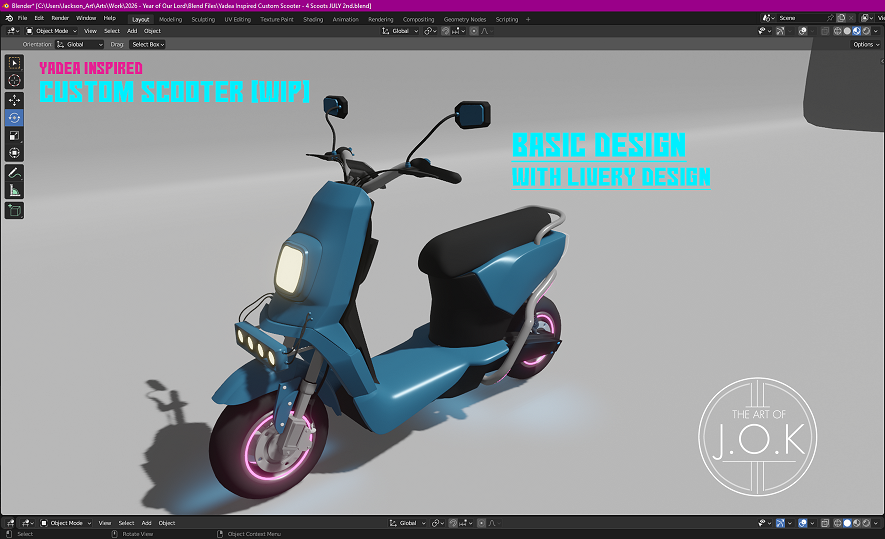This screenshot has height=539, width=885.
Task: Open the Blender logo application menu
Action: pyautogui.click(x=9, y=18)
